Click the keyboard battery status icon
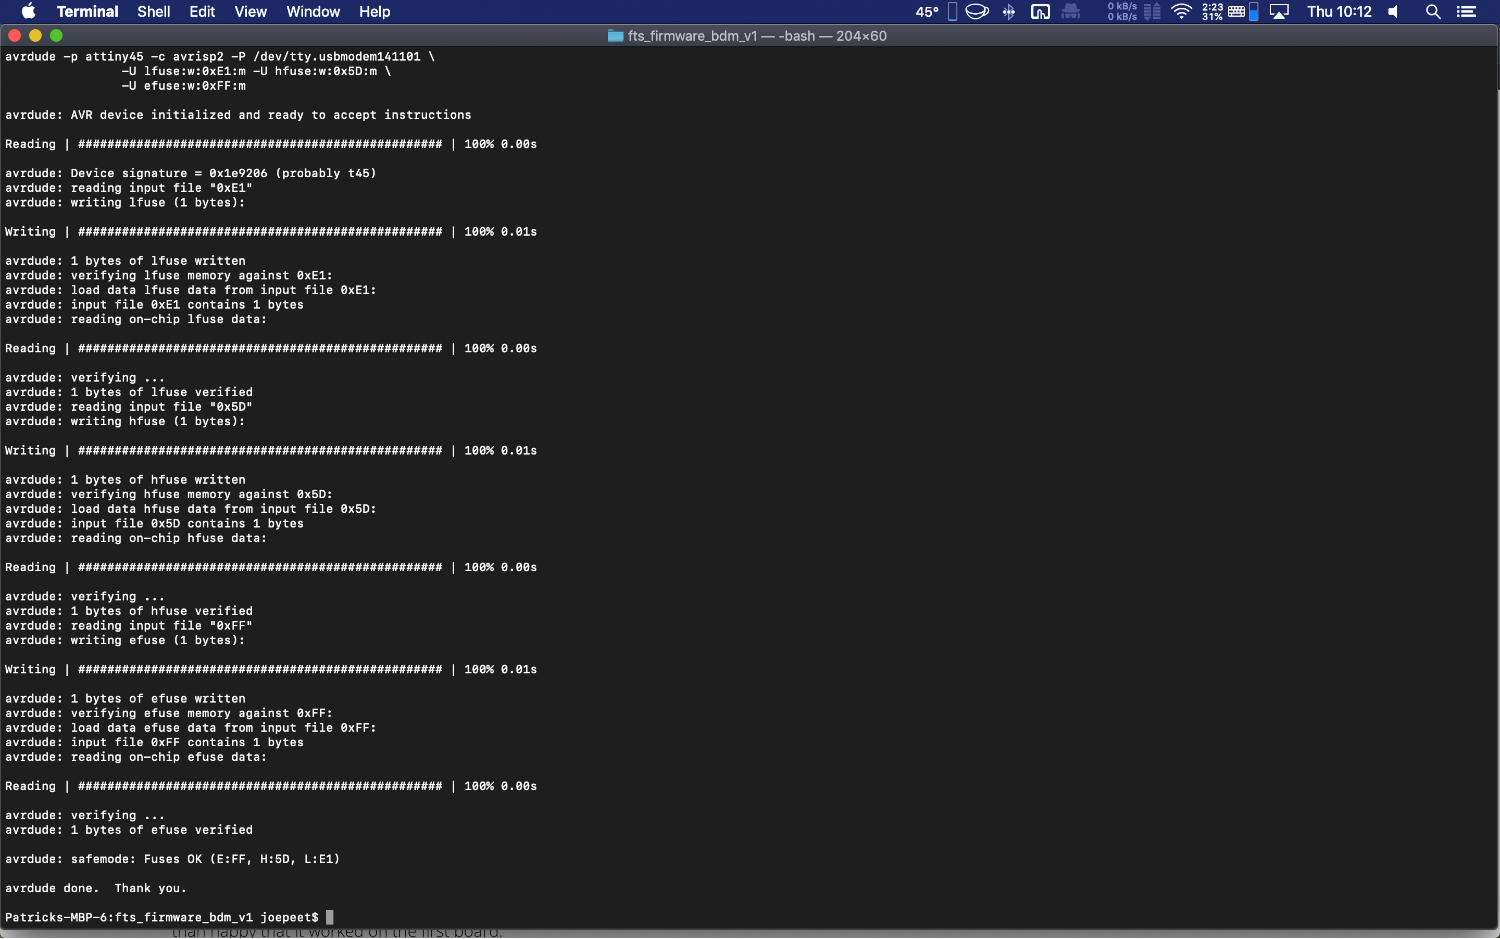 coord(1238,12)
